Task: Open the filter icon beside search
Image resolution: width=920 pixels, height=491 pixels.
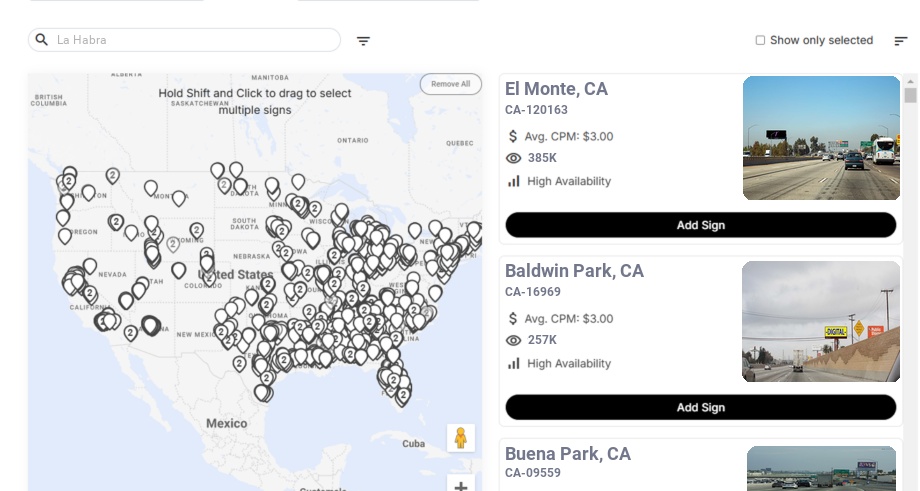Action: (x=363, y=41)
